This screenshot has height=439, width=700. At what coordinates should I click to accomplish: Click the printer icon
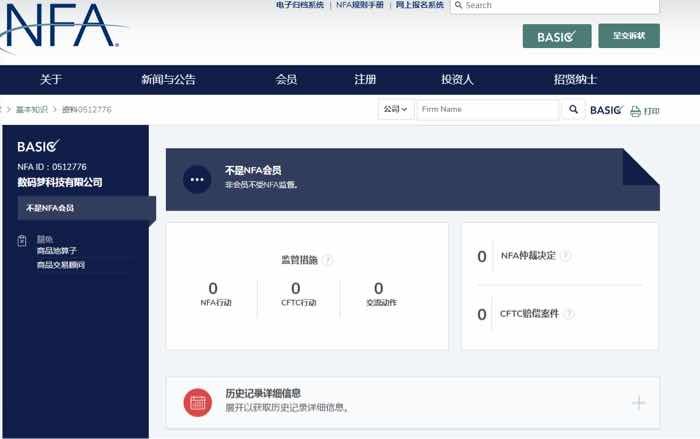point(635,111)
